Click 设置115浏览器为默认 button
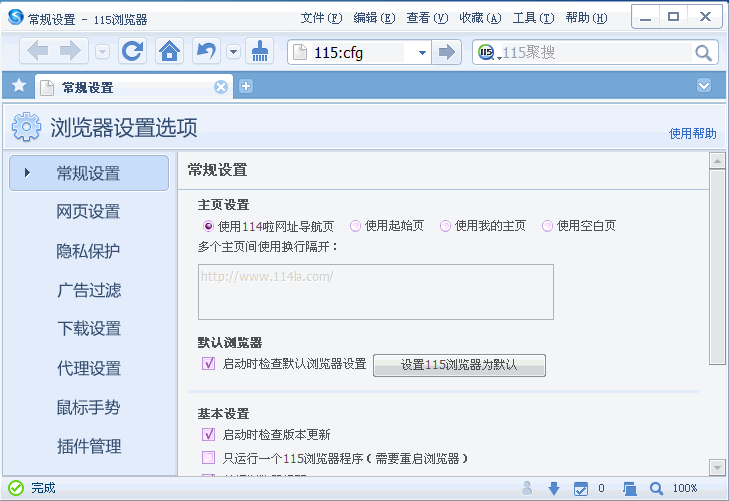The height and width of the screenshot is (501, 729). 459,365
